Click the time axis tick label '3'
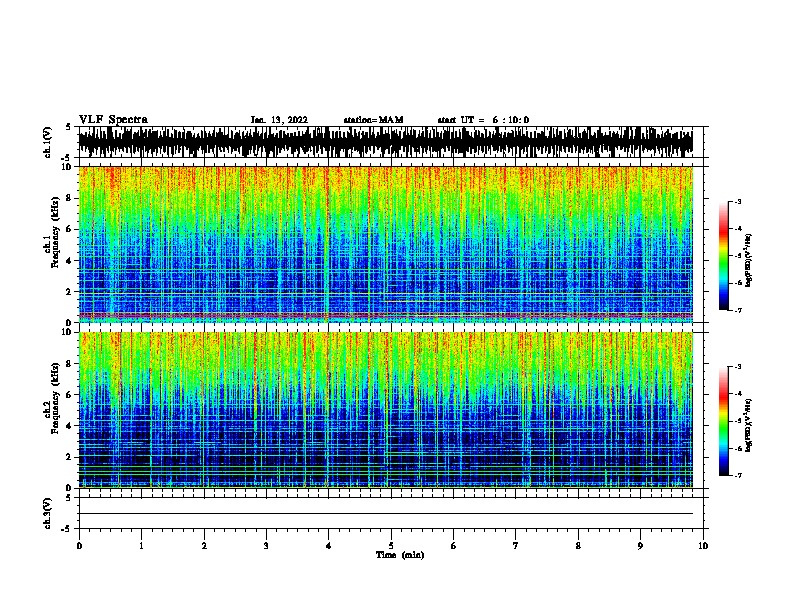Screen dimensions: 792x612 pos(266,546)
